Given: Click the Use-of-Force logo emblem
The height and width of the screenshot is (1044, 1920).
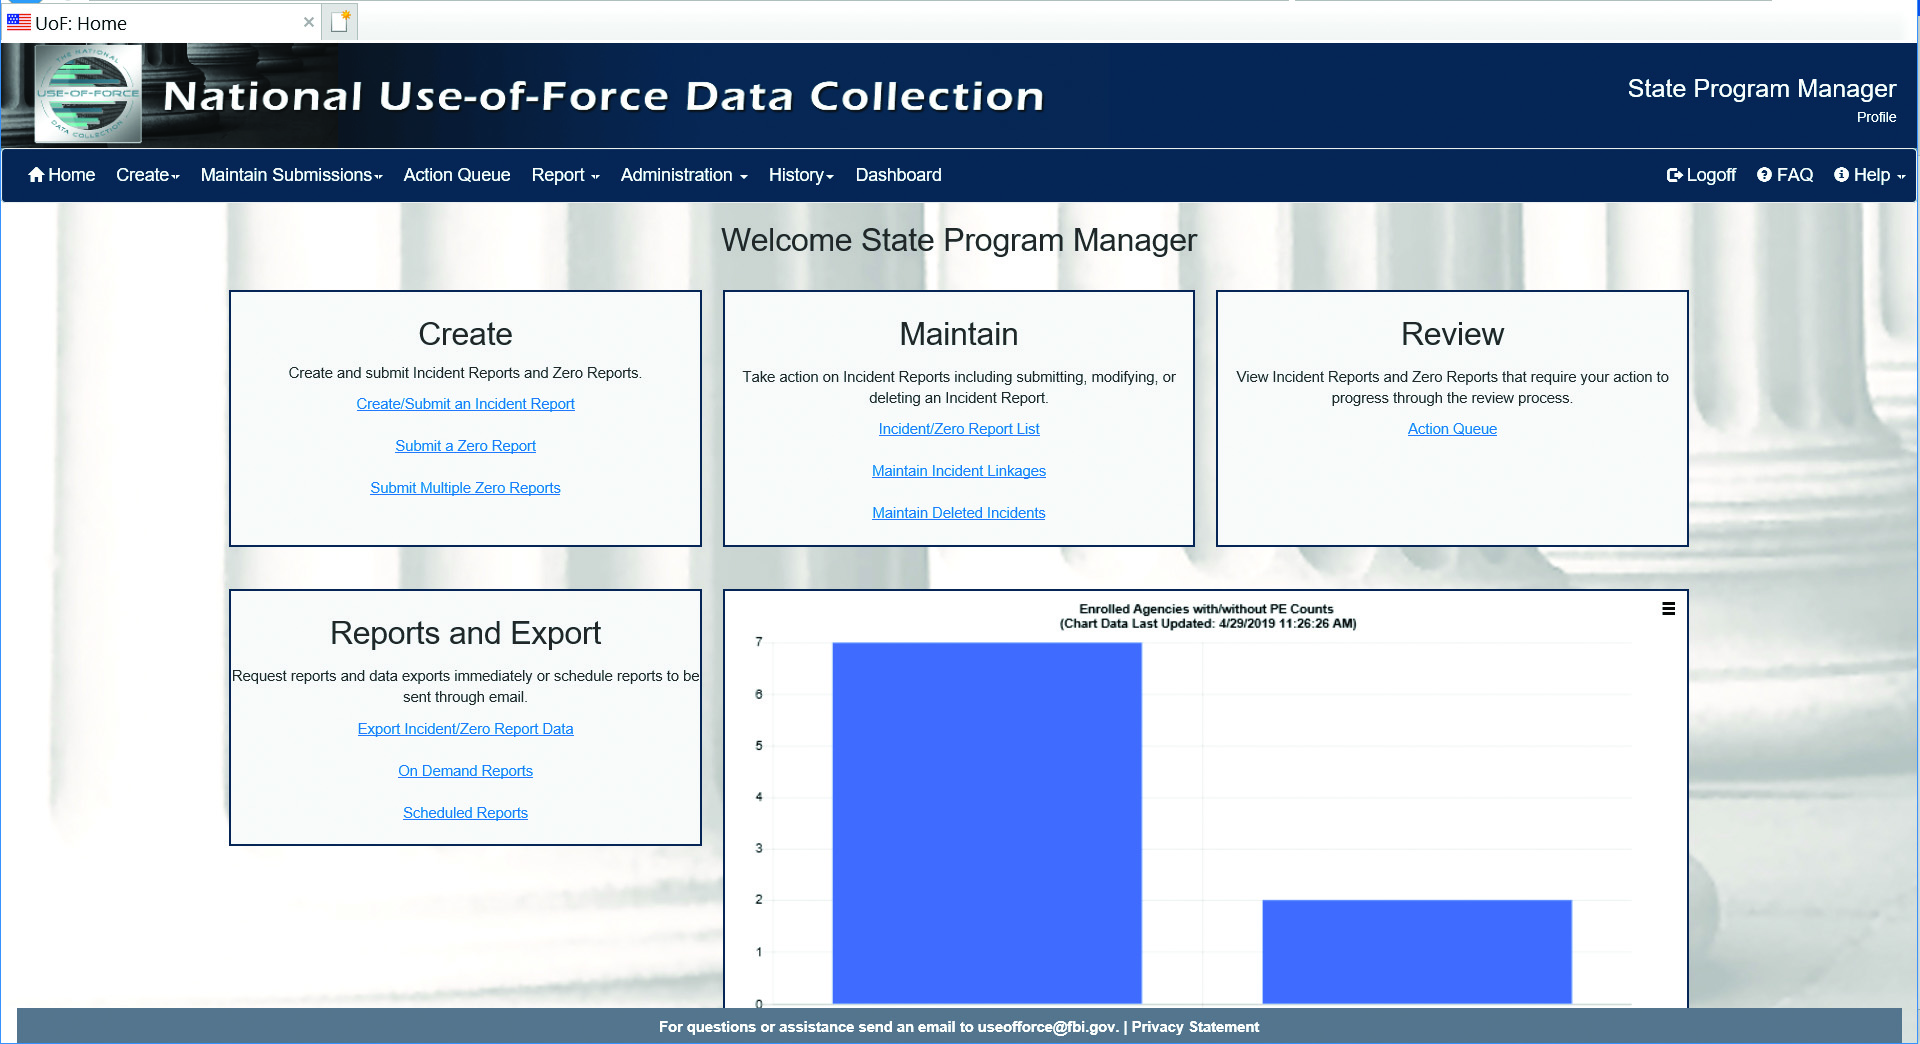Looking at the screenshot, I should coord(88,95).
